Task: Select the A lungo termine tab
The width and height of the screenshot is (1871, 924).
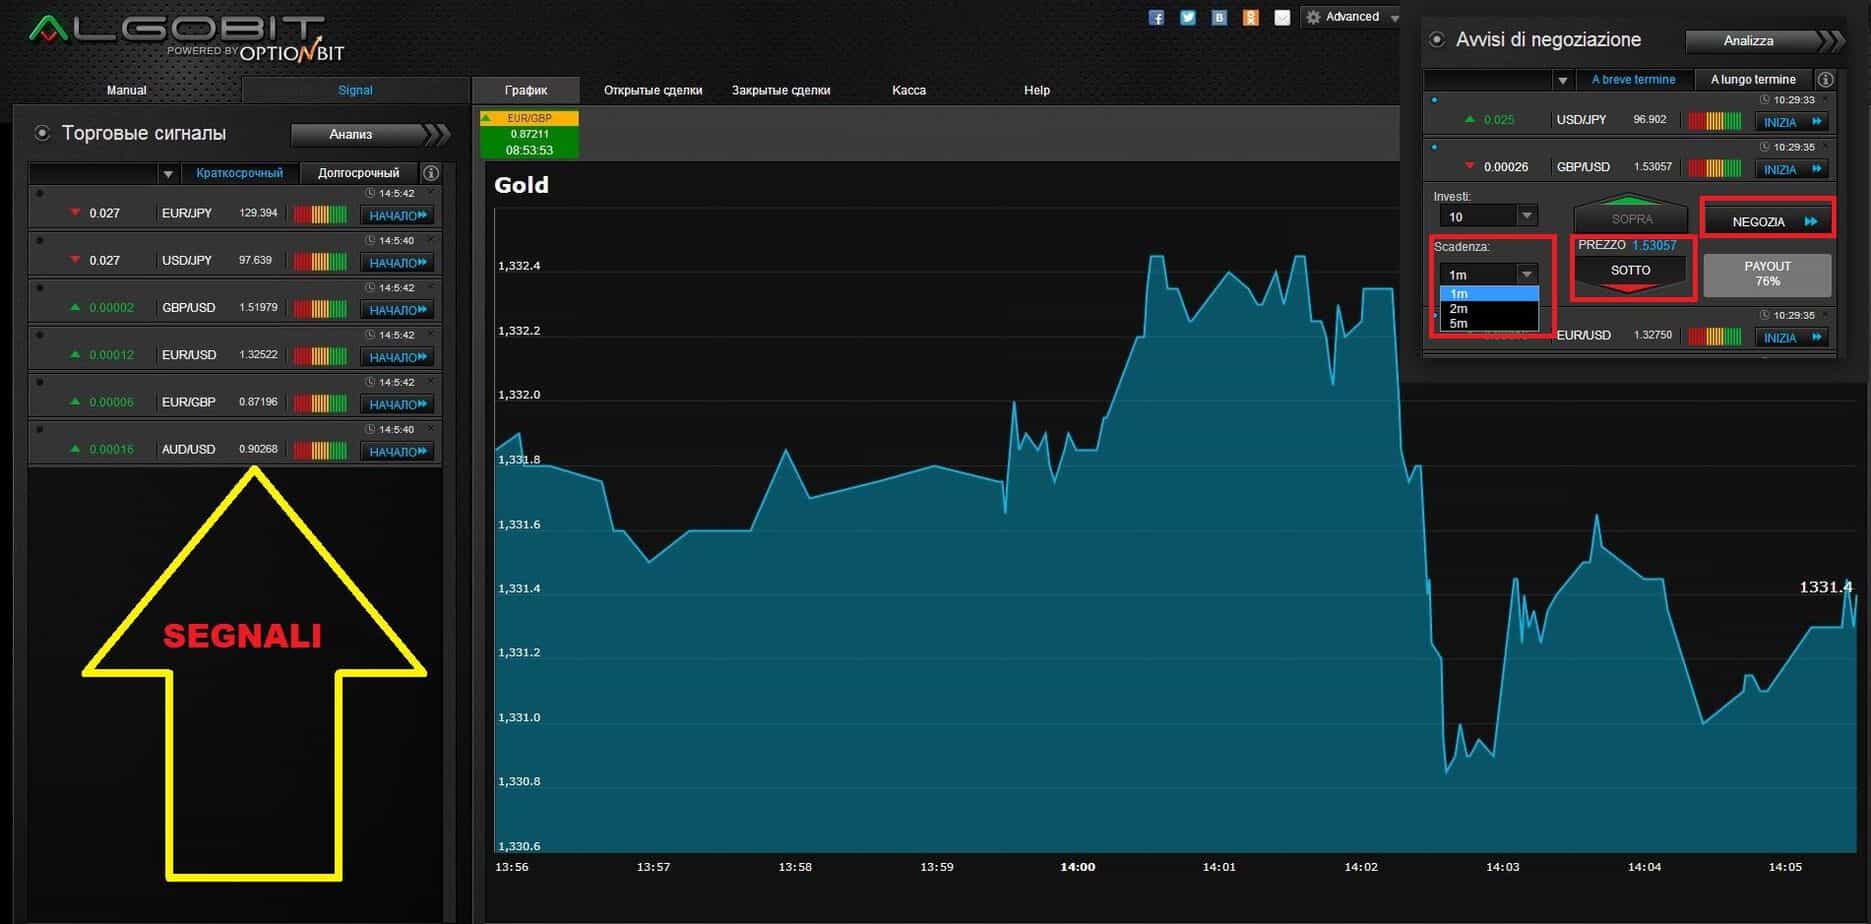Action: tap(1753, 79)
